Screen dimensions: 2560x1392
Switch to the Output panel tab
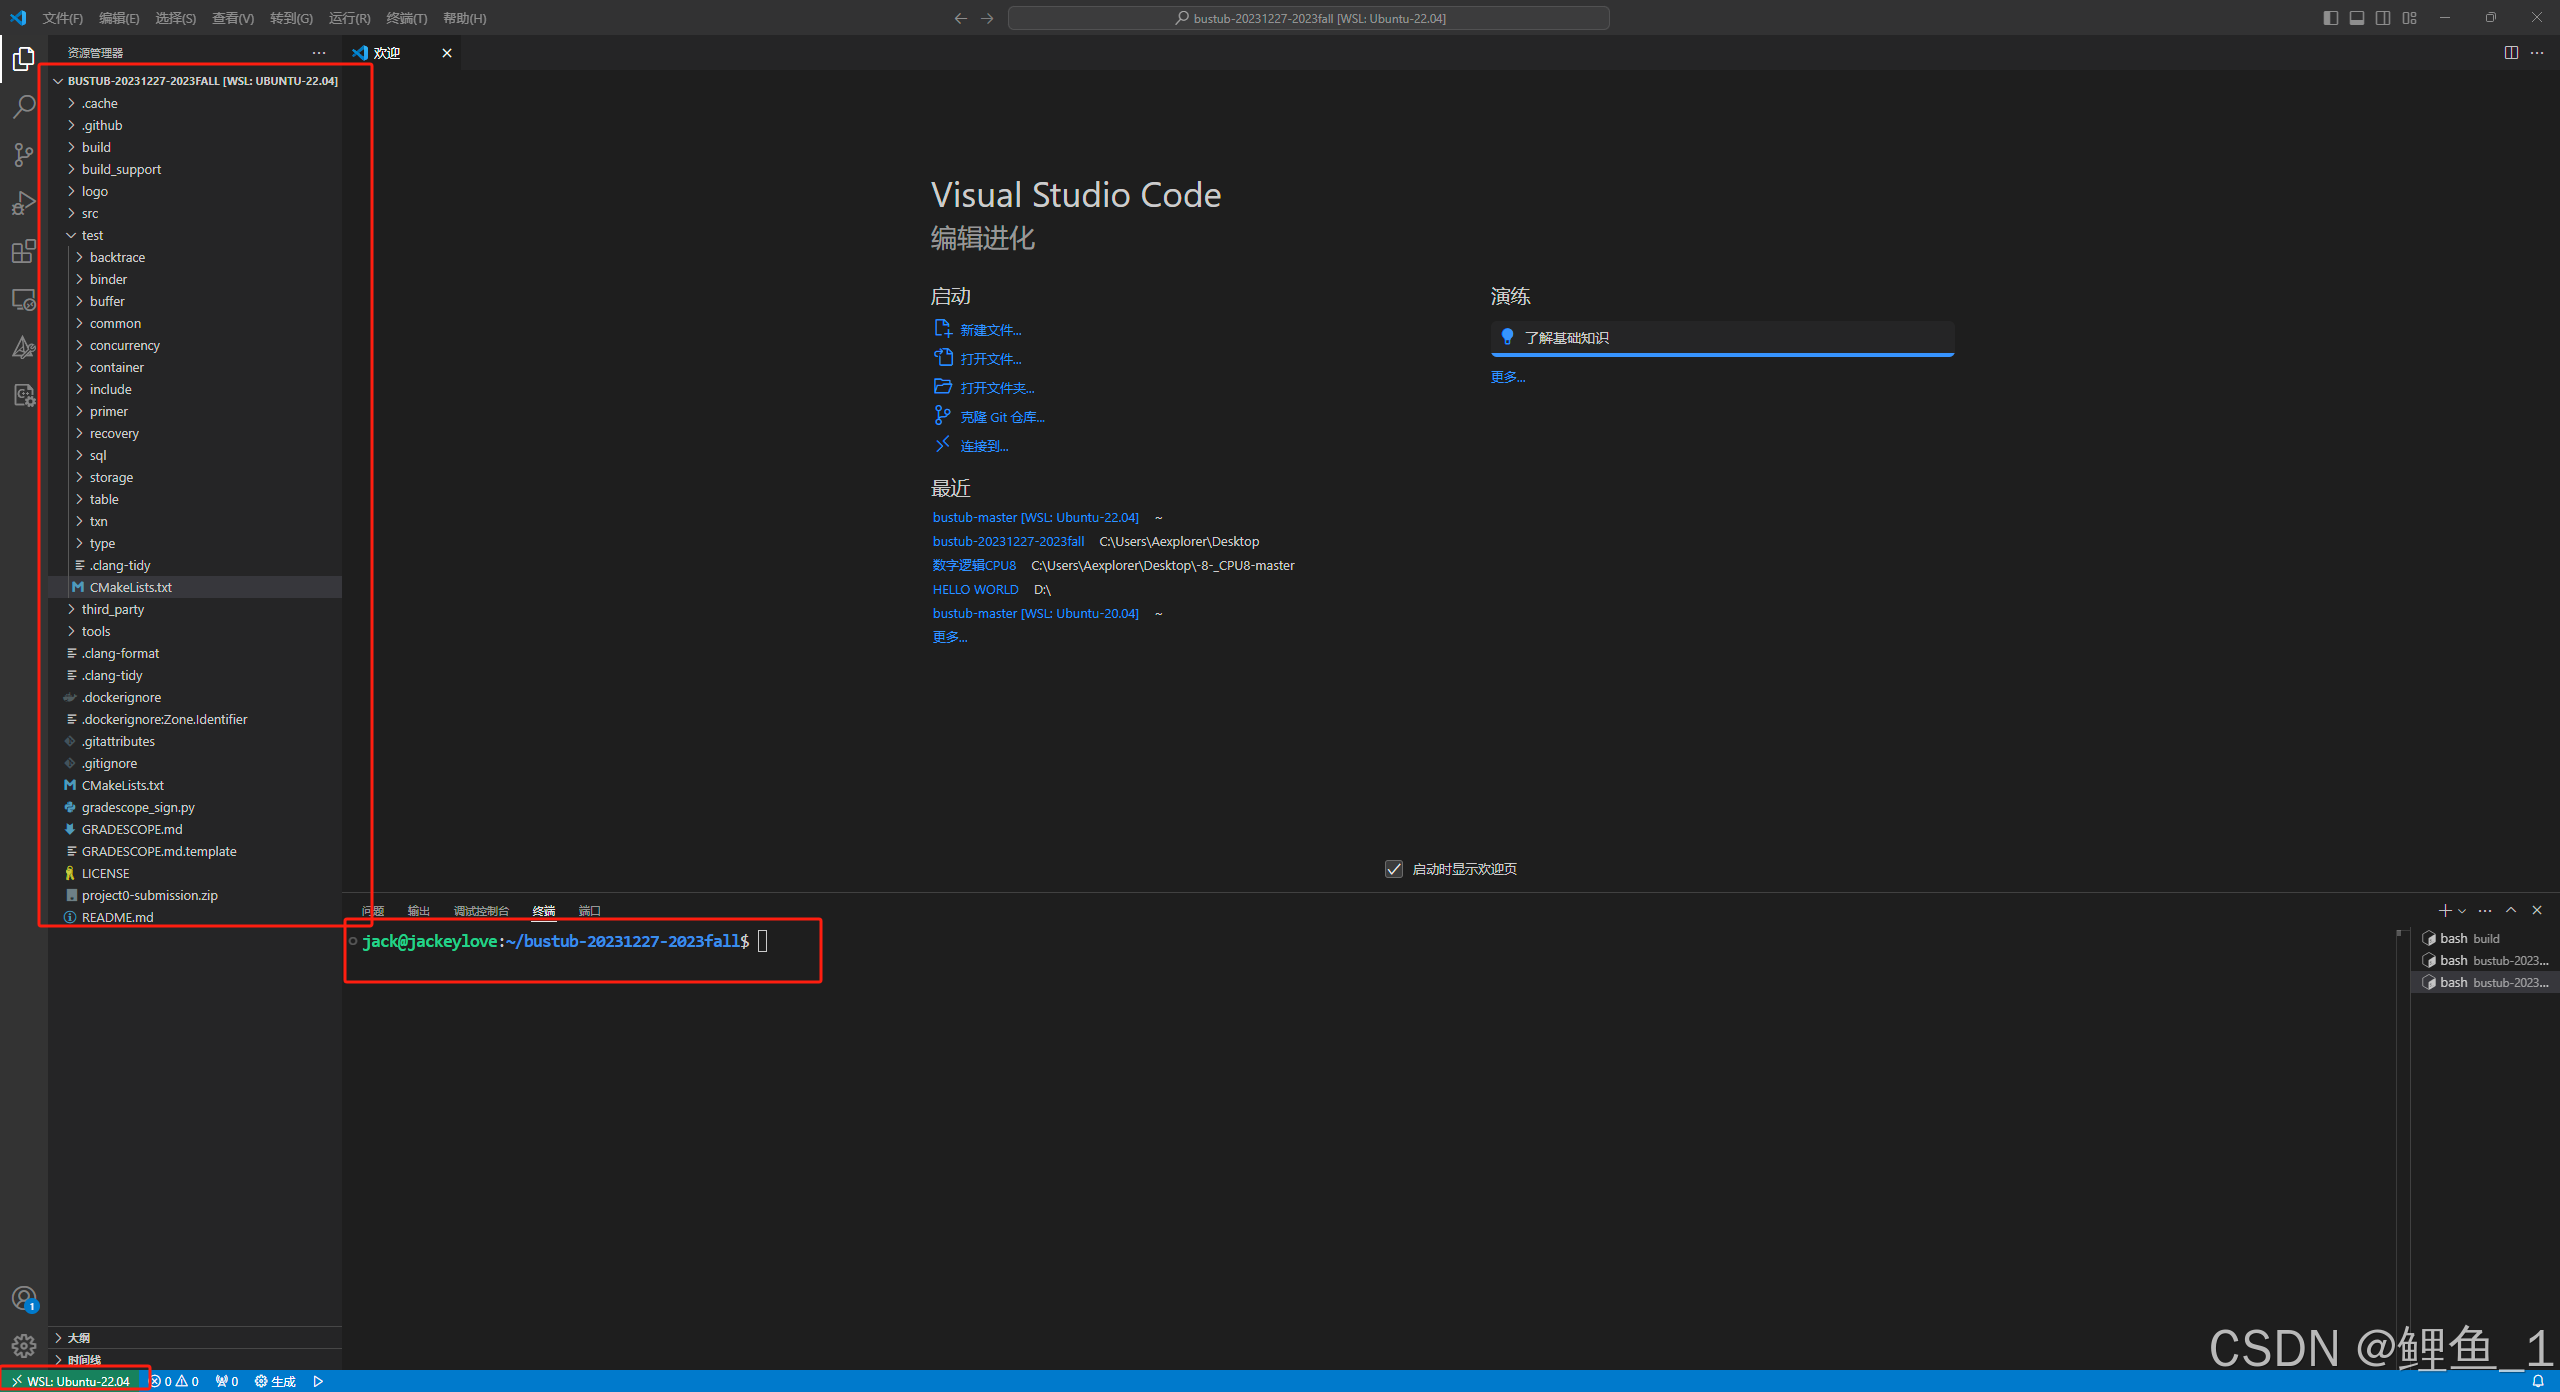click(x=418, y=911)
